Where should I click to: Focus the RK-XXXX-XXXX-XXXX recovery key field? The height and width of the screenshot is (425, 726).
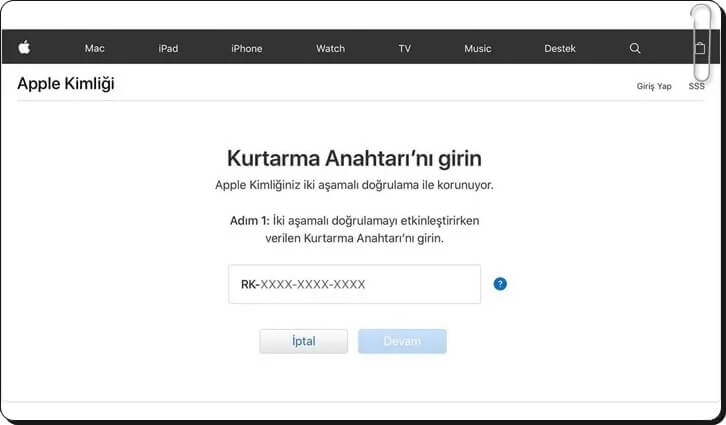click(x=355, y=284)
